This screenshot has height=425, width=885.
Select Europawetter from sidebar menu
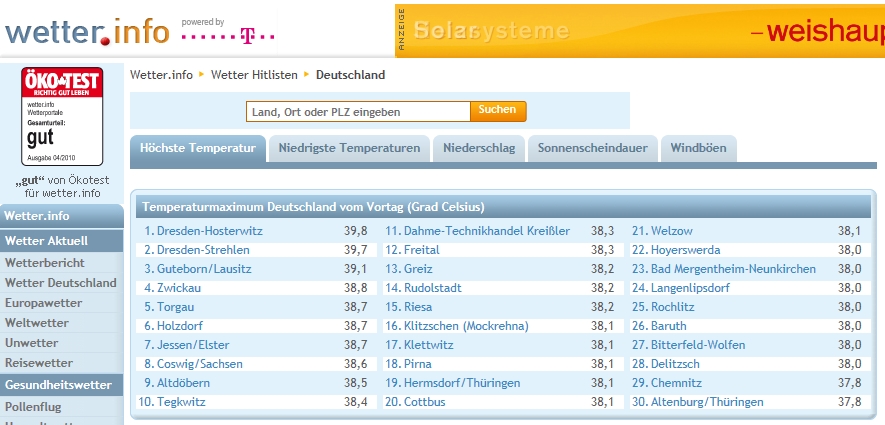point(44,303)
